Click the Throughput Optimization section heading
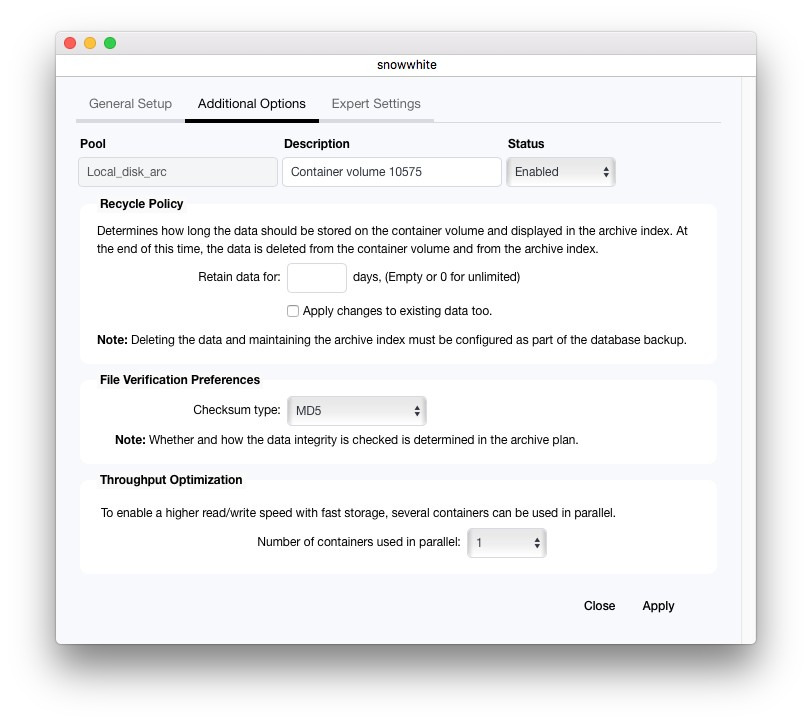The image size is (812, 724). (171, 480)
